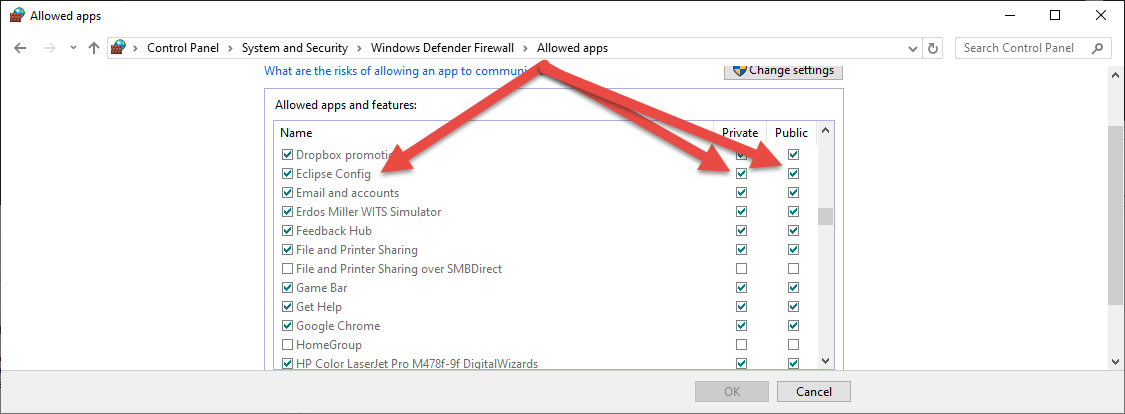This screenshot has width=1125, height=414.
Task: Open Control Panel breadcrumb
Action: pos(184,48)
